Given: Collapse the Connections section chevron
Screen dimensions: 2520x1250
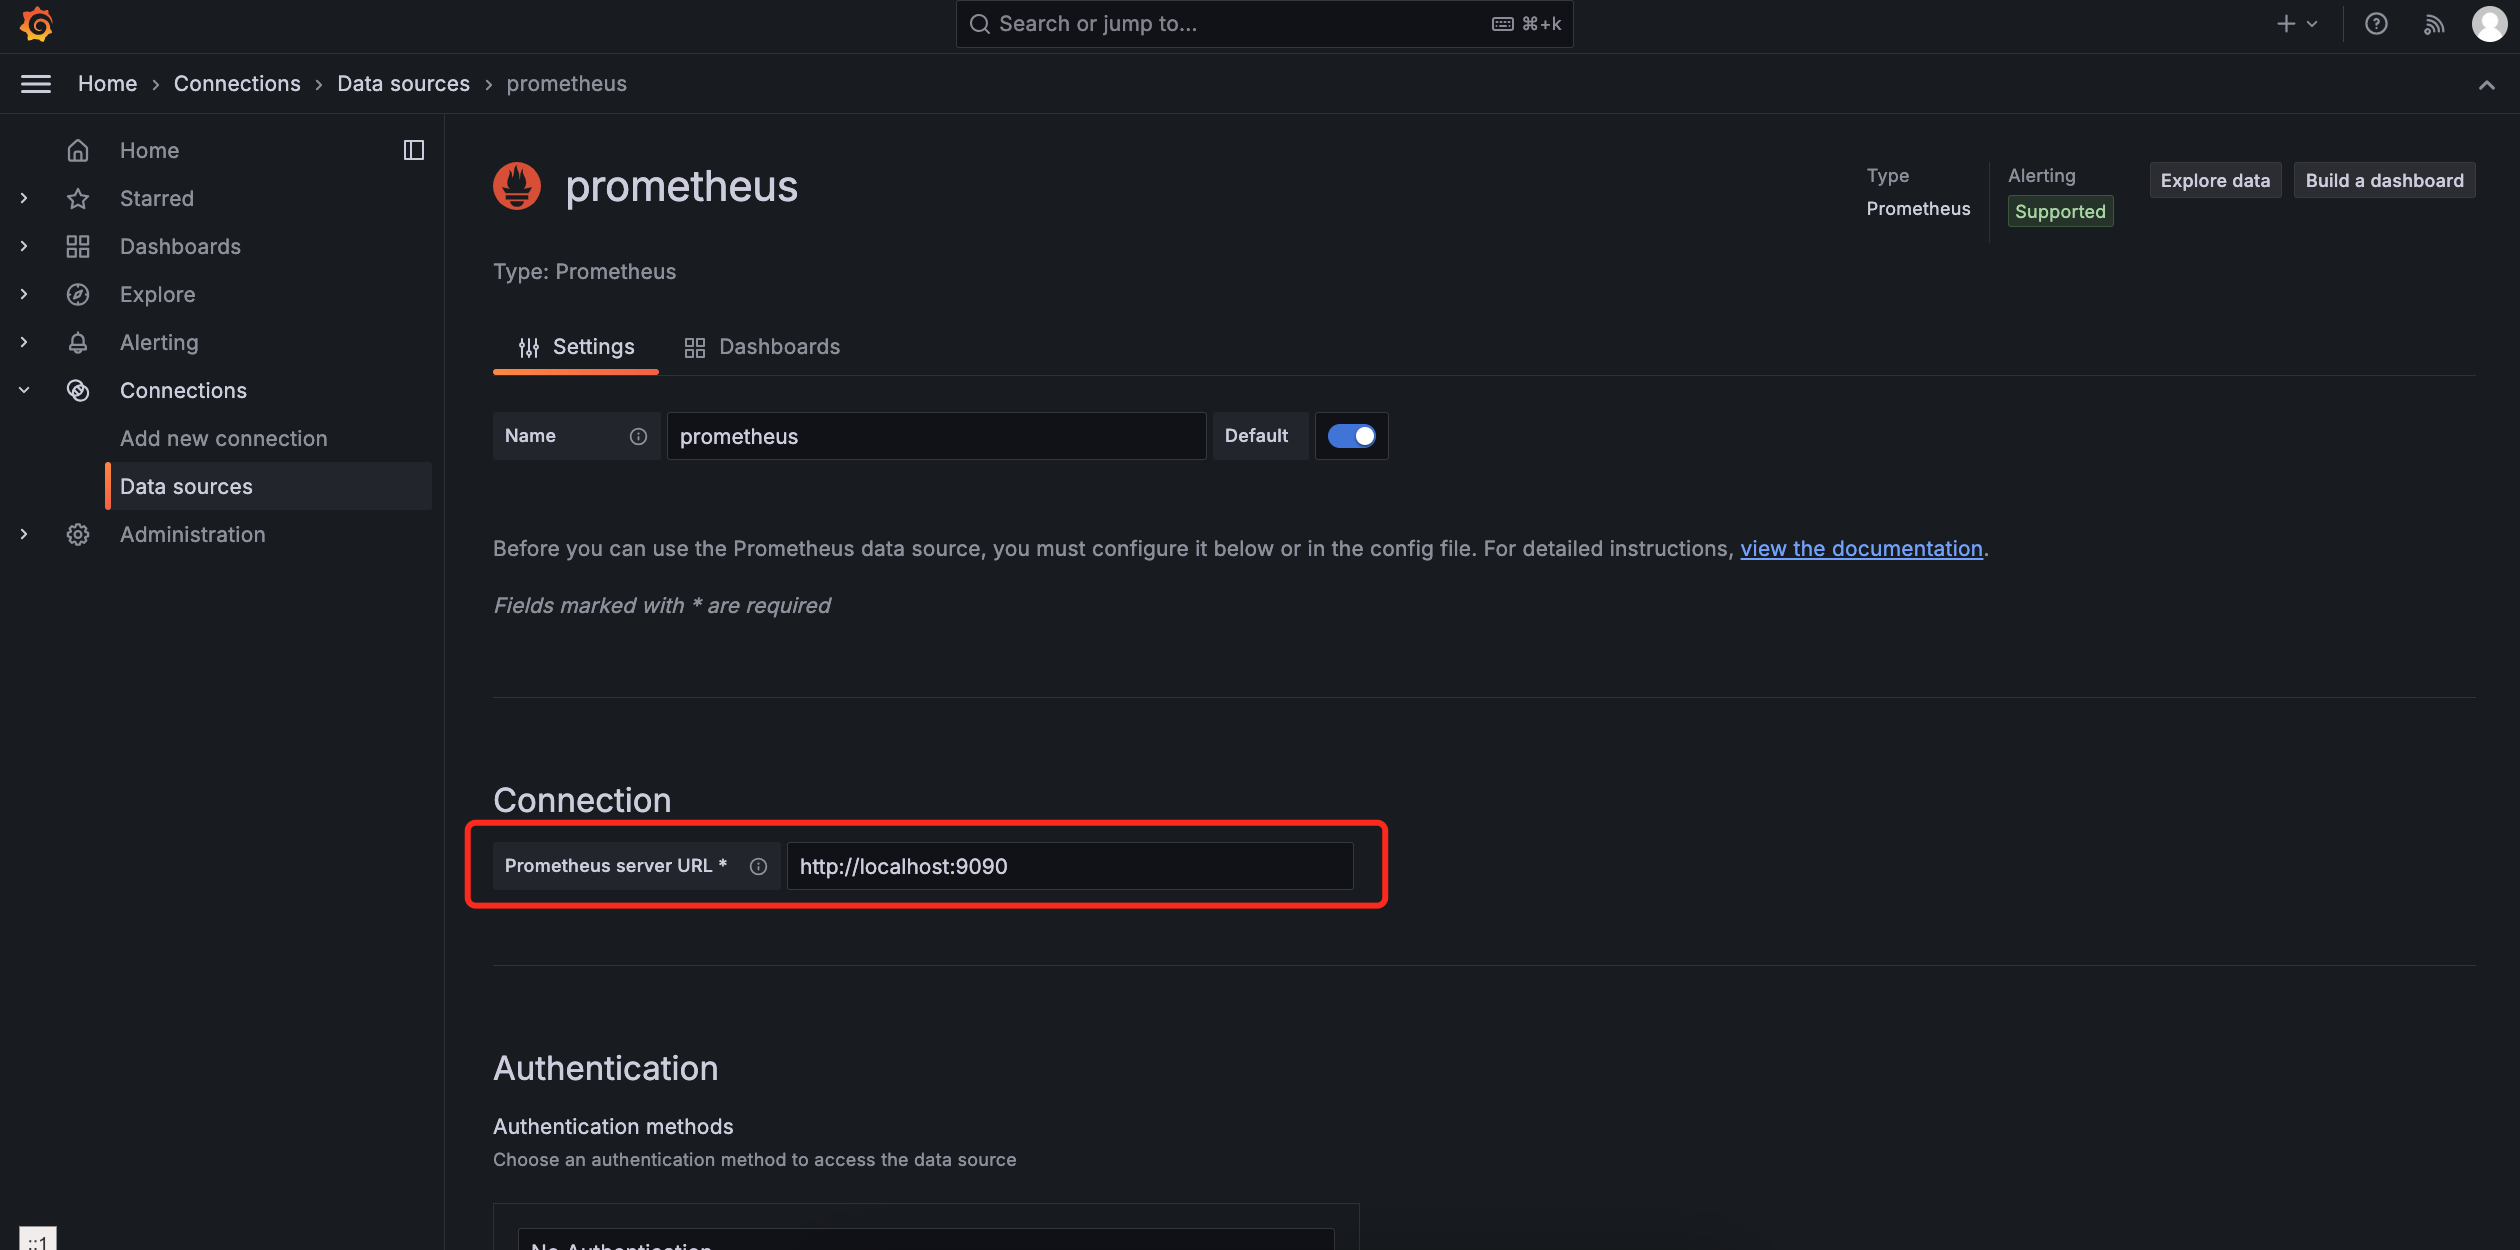Looking at the screenshot, I should (24, 391).
